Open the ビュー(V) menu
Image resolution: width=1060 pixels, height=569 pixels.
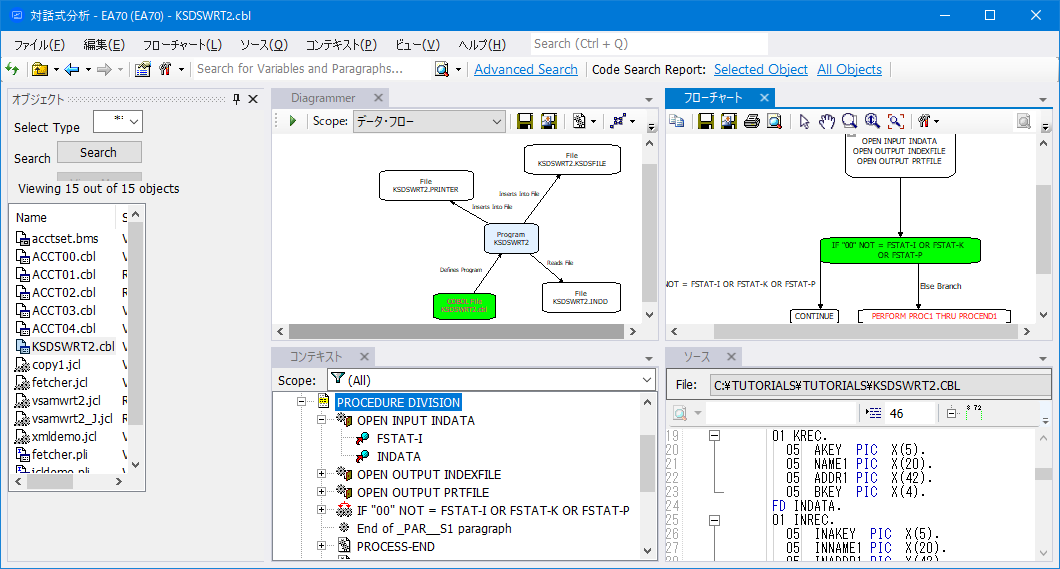point(417,45)
